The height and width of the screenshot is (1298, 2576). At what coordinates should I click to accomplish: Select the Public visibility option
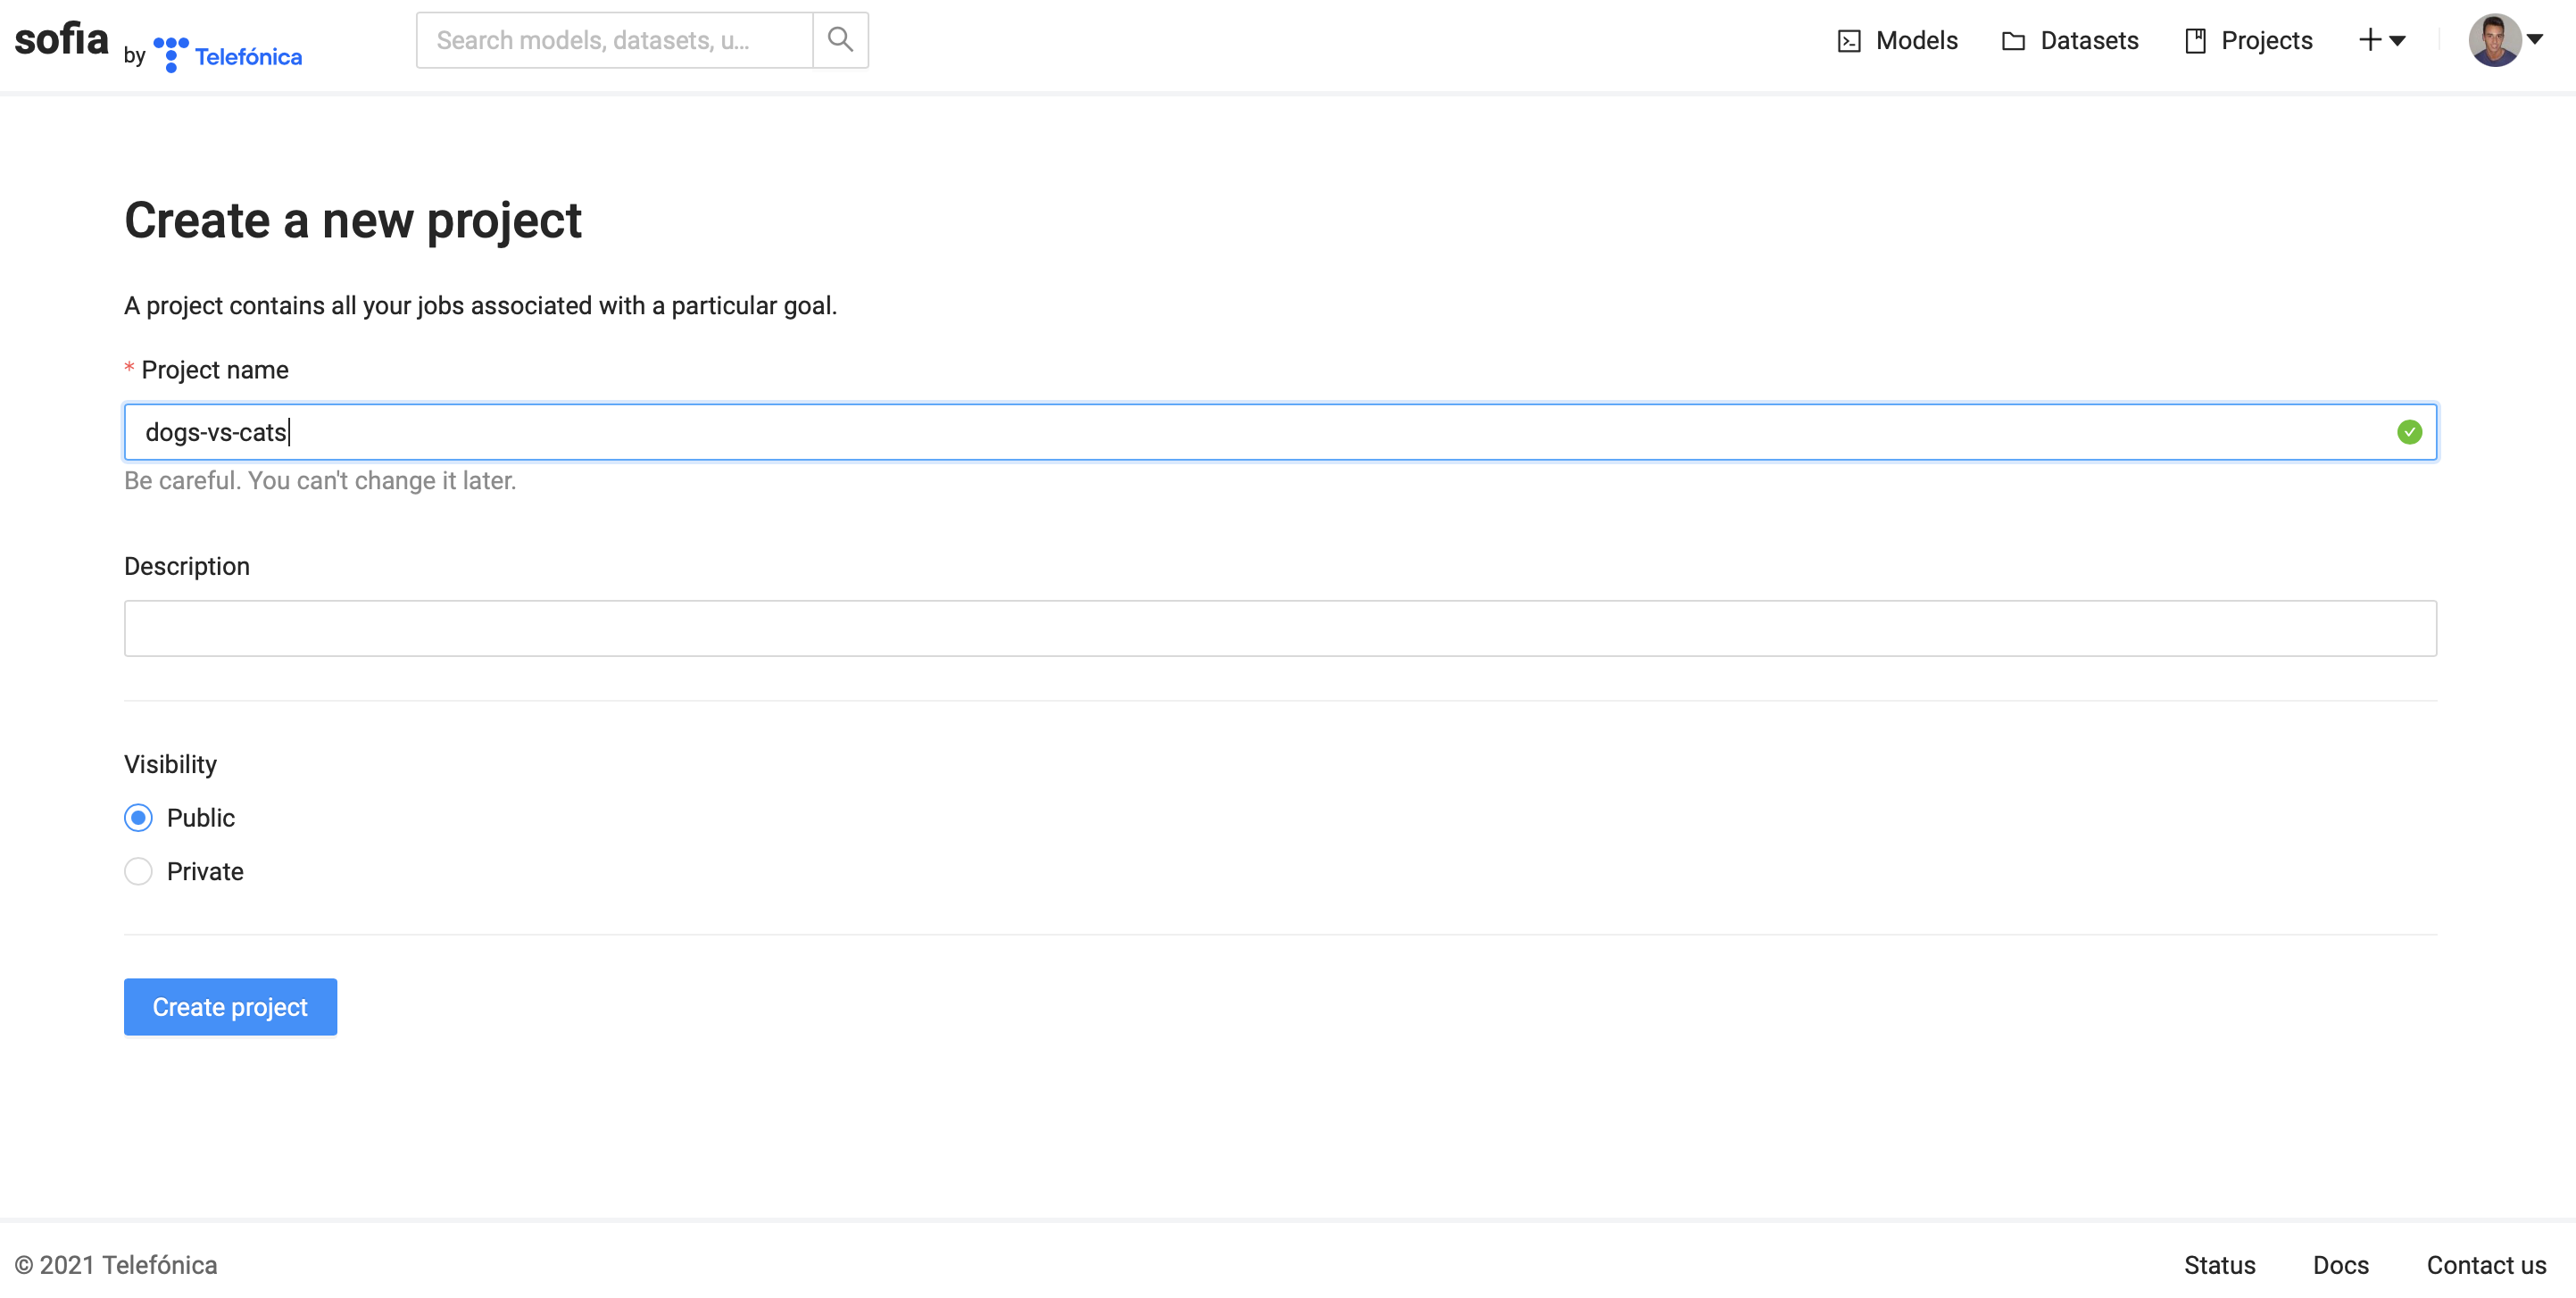[138, 817]
